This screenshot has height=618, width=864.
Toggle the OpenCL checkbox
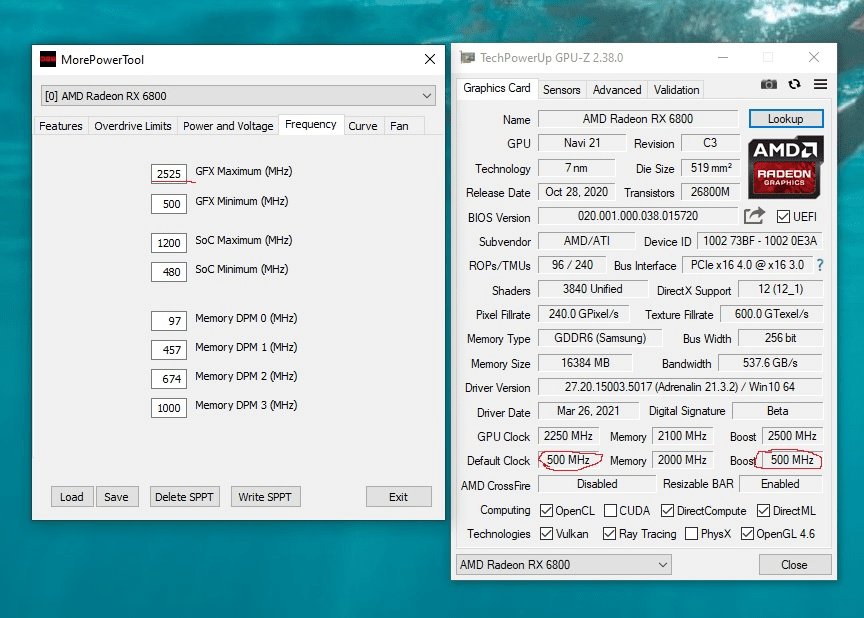coord(546,511)
